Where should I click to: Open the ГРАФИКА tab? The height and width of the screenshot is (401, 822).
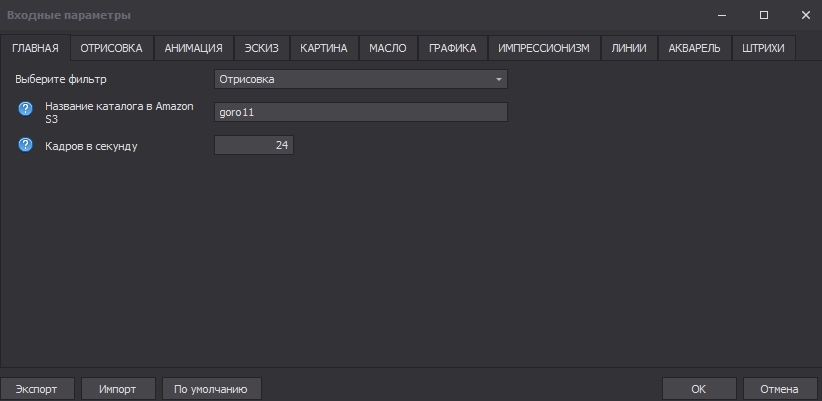click(x=453, y=48)
